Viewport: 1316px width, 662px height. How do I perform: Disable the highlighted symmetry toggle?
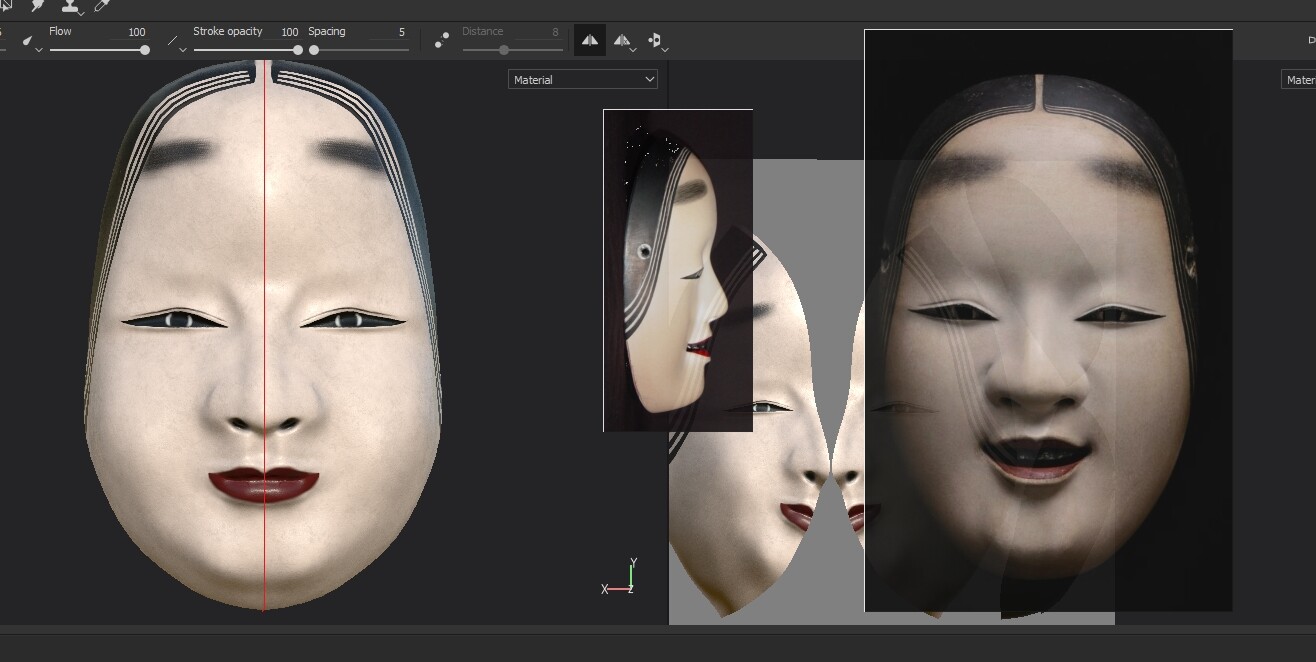point(589,40)
